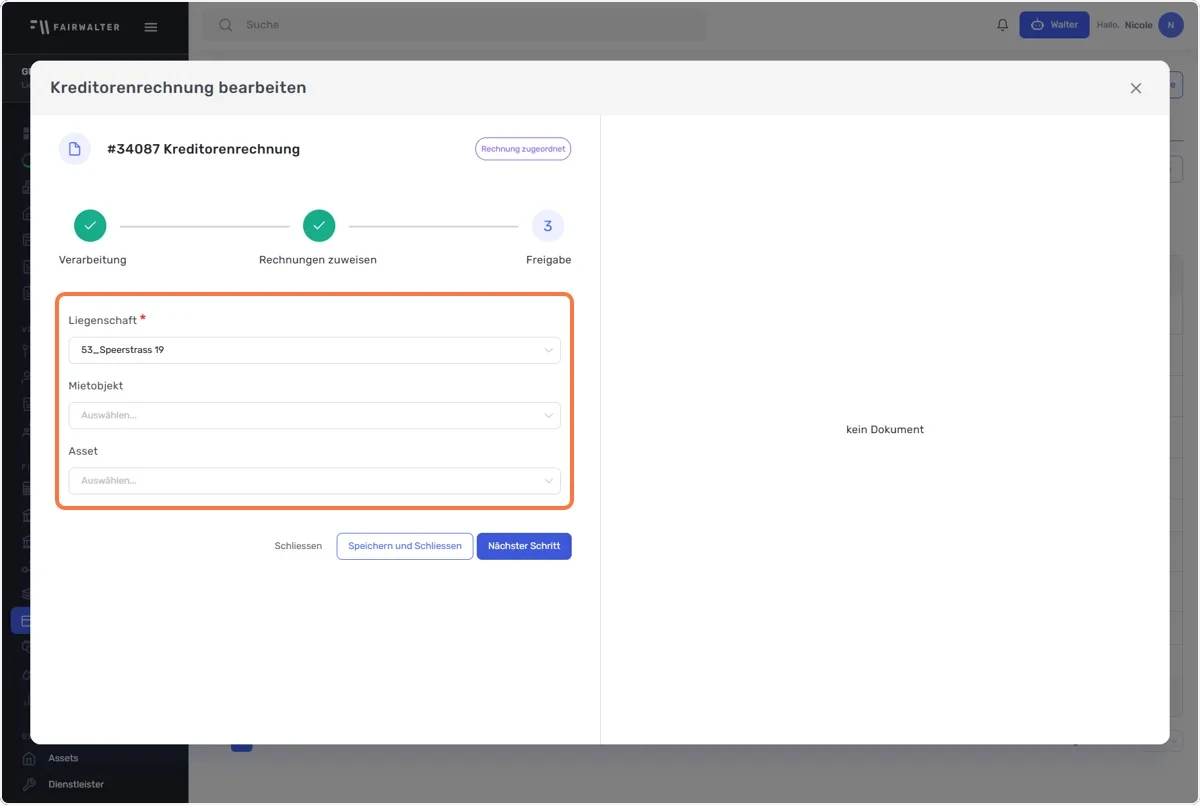Viewport: 1200px width, 805px height.
Task: Open Dienstleister in the sidebar
Action: pos(76,785)
